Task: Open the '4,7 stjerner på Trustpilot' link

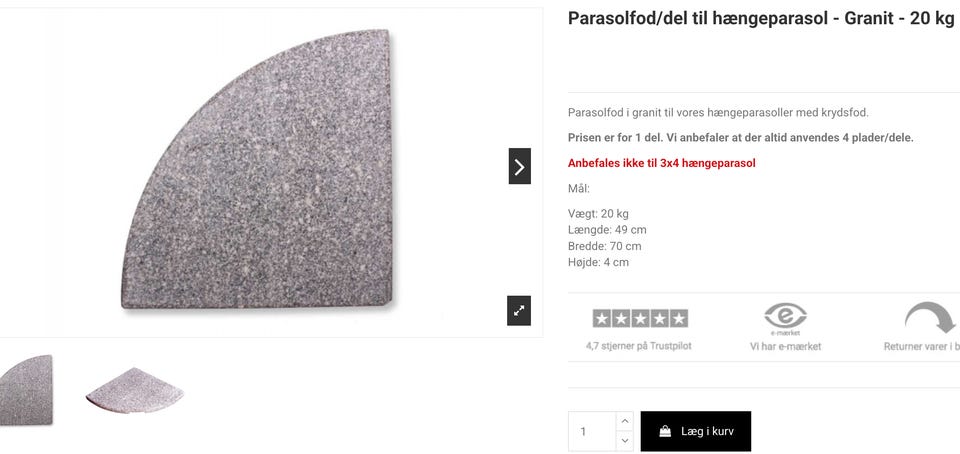Action: point(639,346)
